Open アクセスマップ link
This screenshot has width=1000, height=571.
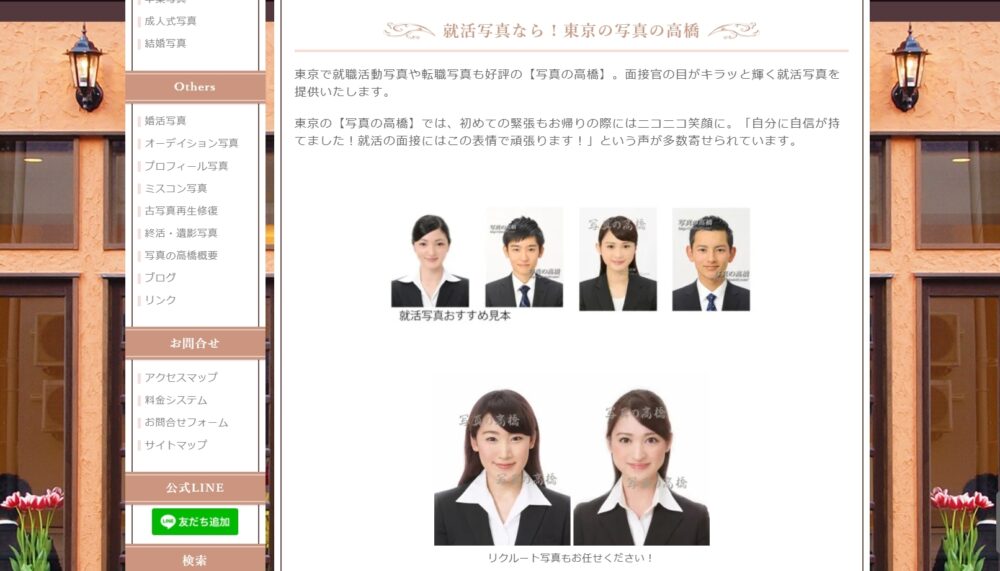click(181, 378)
